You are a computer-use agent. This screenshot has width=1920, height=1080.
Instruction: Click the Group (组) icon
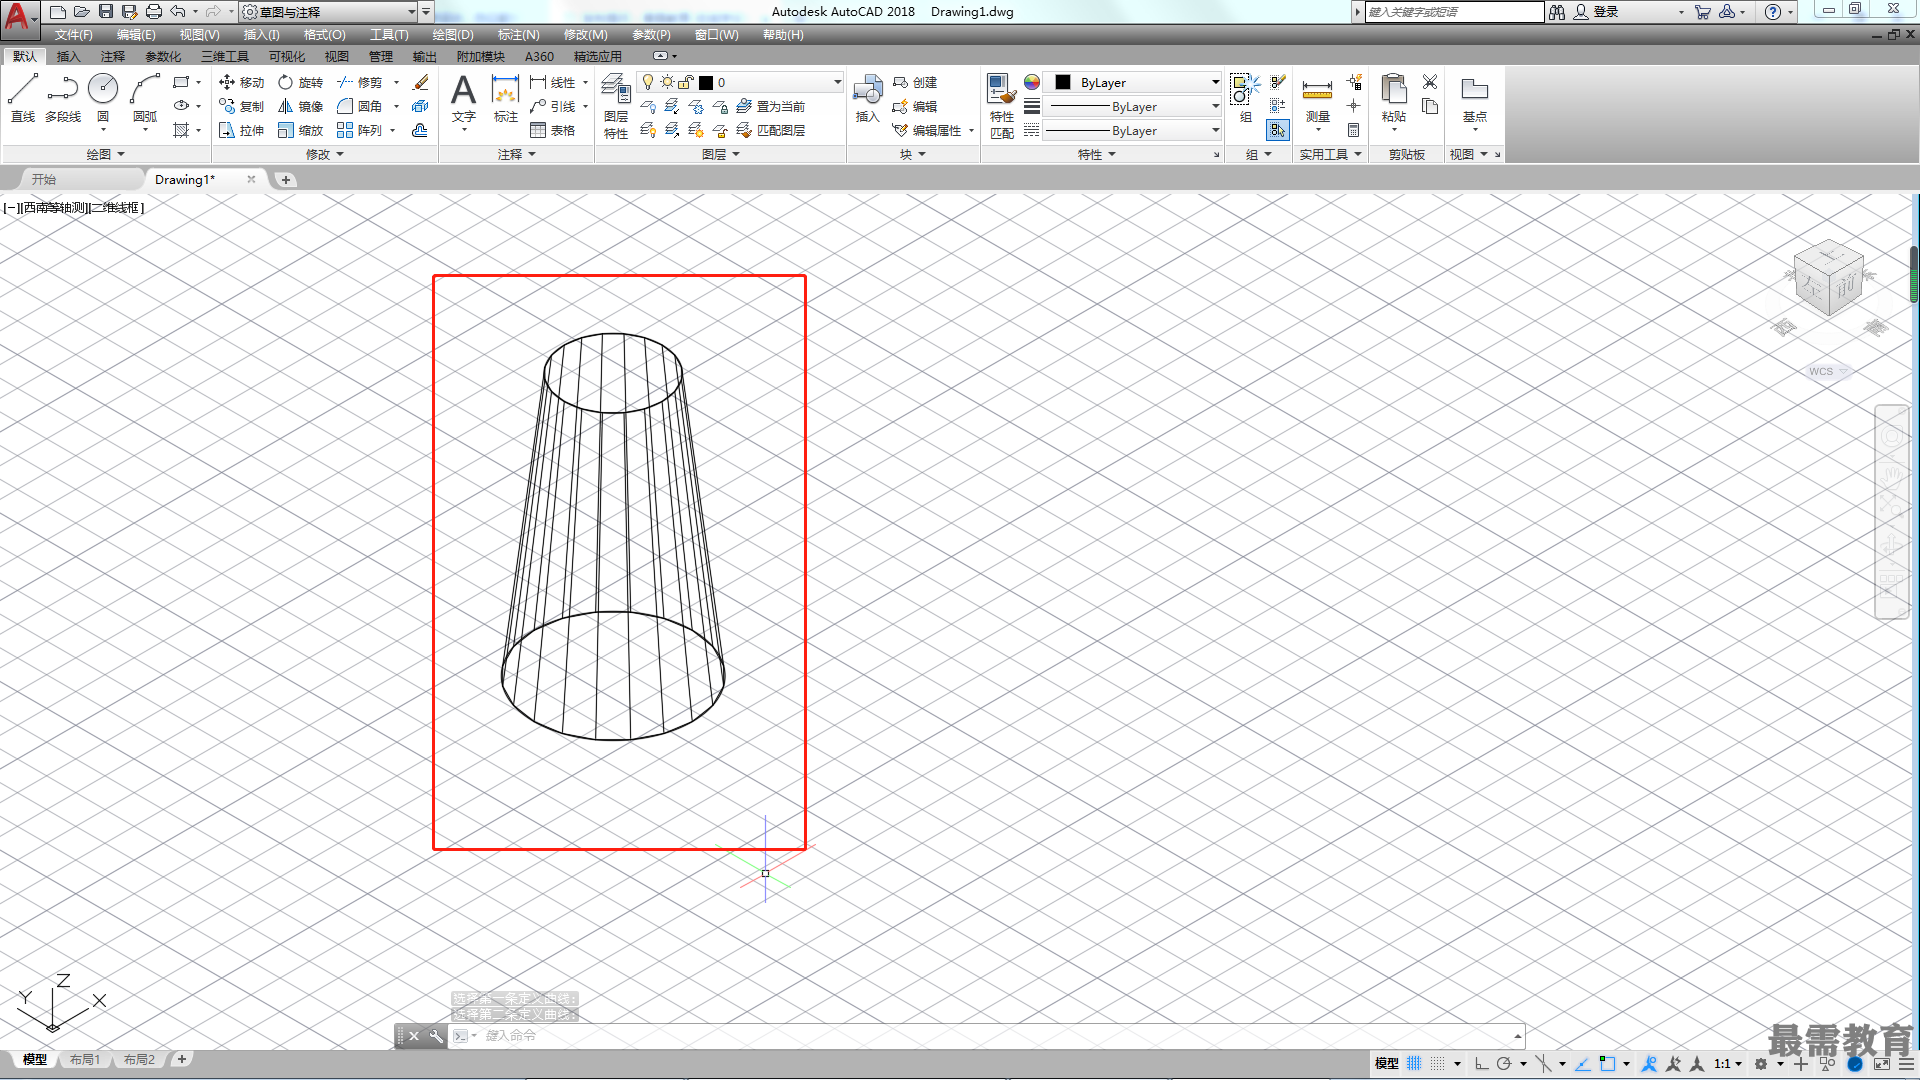(1245, 98)
